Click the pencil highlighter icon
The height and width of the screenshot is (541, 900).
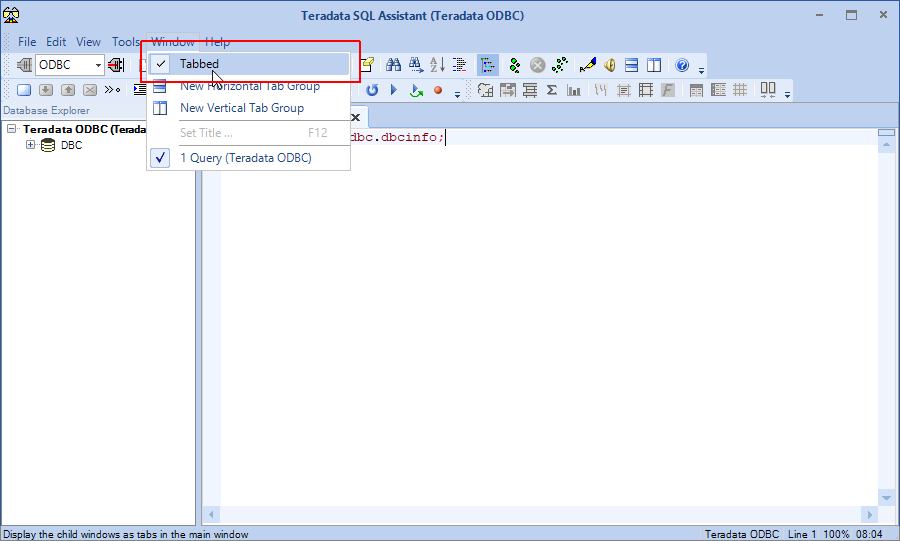coord(587,65)
